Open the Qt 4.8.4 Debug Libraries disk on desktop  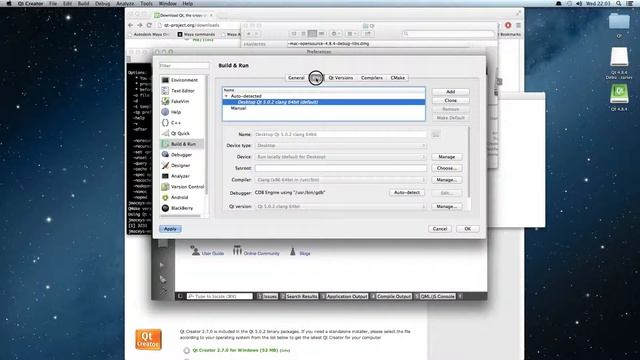(x=619, y=57)
